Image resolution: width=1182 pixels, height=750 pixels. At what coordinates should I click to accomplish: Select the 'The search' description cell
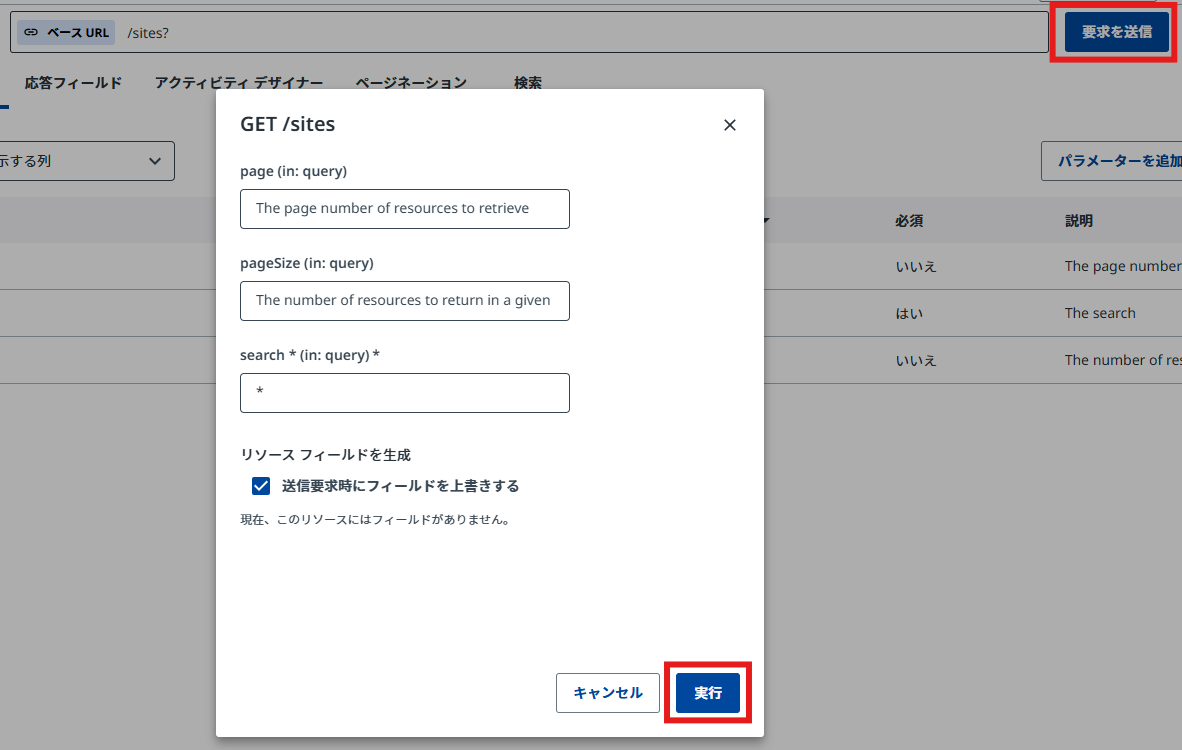(1100, 313)
